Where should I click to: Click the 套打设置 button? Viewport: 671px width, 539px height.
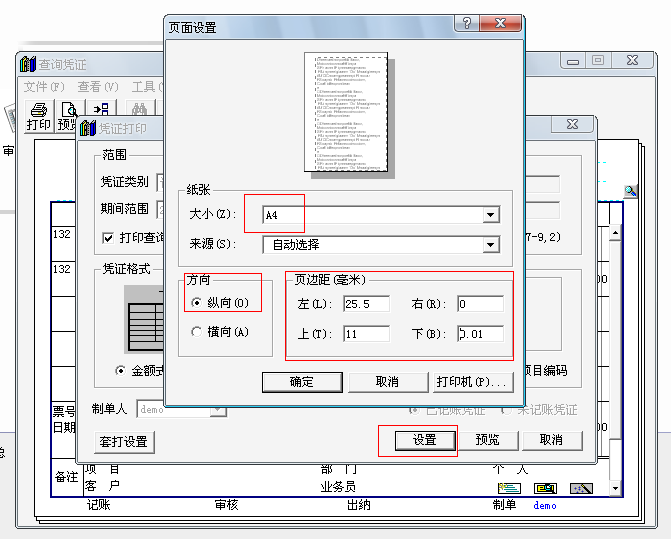pos(125,441)
